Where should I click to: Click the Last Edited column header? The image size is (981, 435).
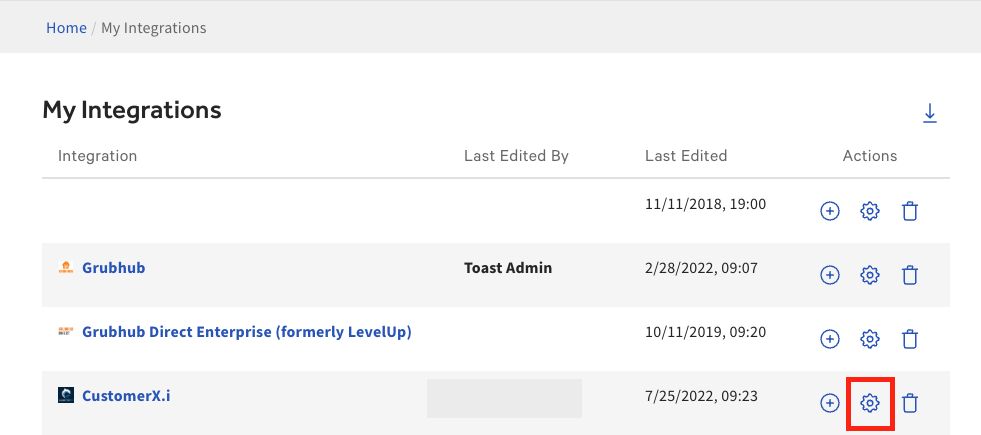pyautogui.click(x=686, y=156)
